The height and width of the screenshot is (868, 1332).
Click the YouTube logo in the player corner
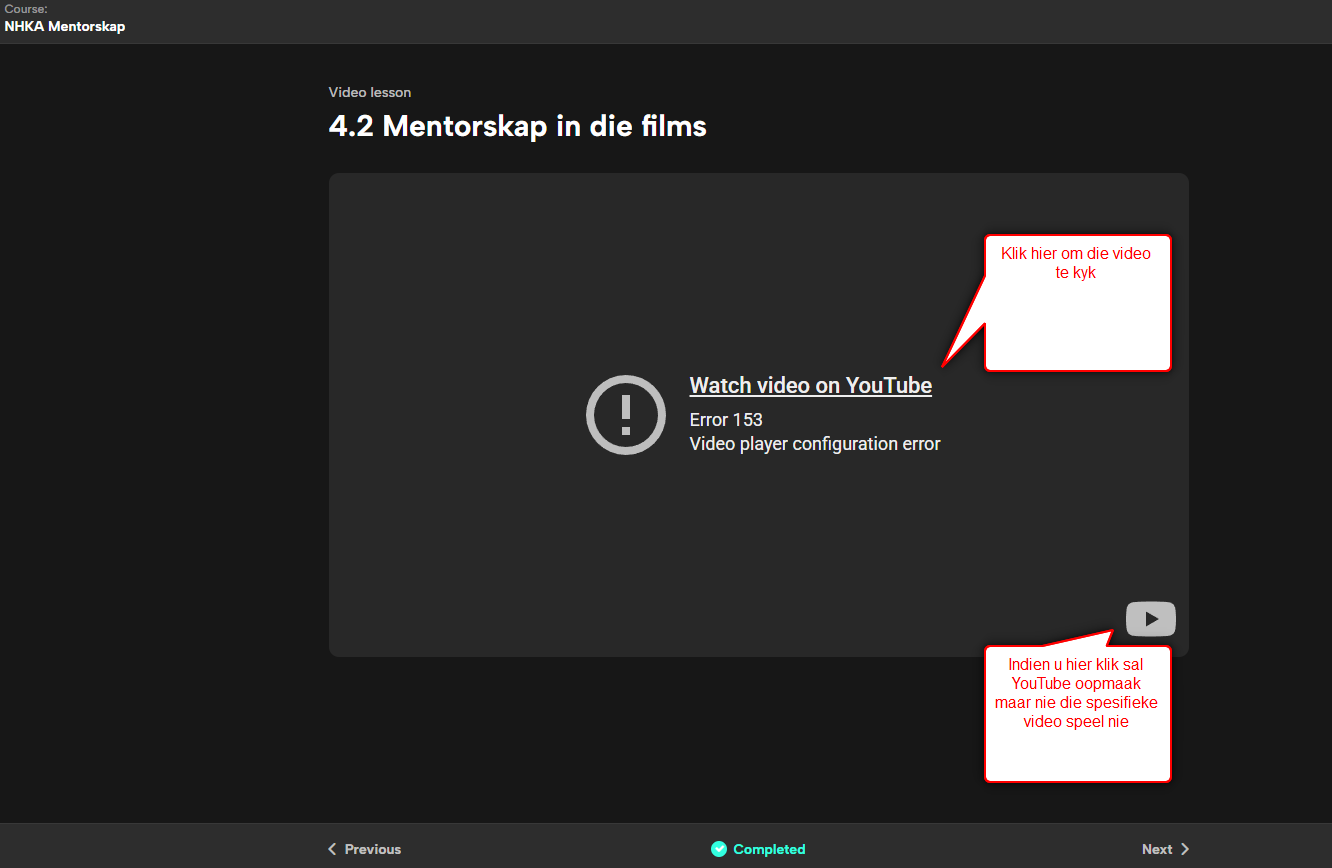tap(1150, 619)
